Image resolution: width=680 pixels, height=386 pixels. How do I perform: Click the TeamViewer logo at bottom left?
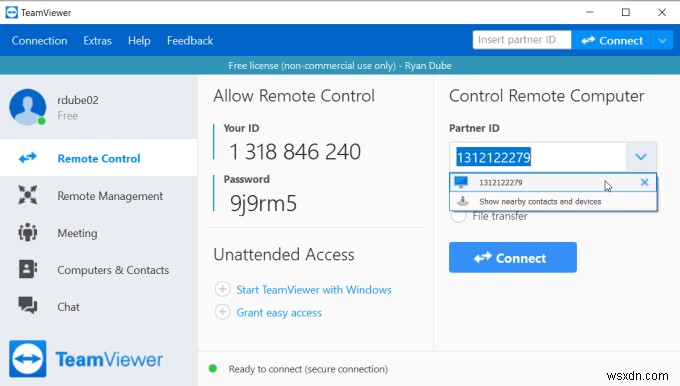(86, 359)
